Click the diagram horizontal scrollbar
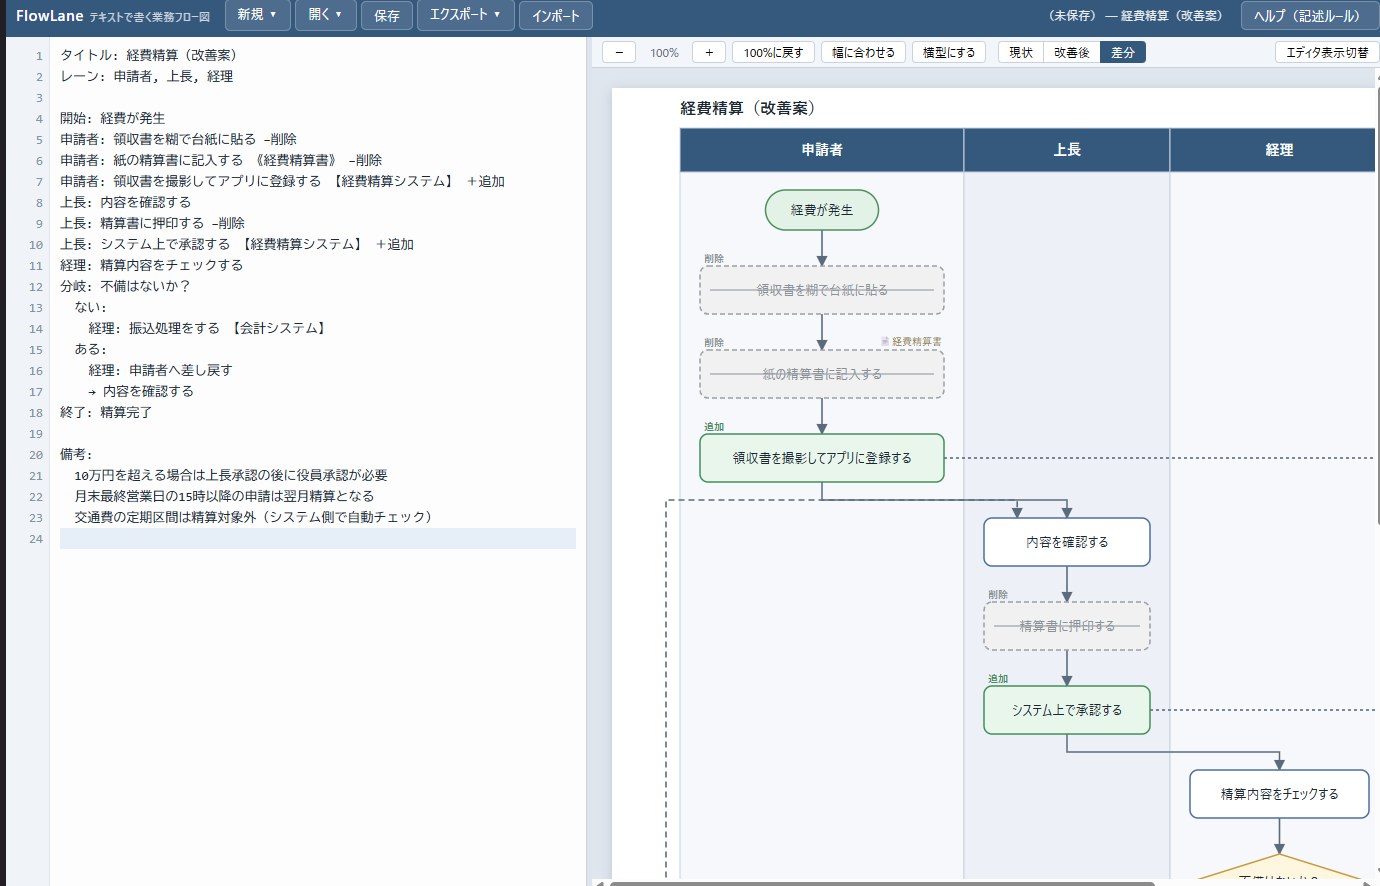 pyautogui.click(x=882, y=883)
